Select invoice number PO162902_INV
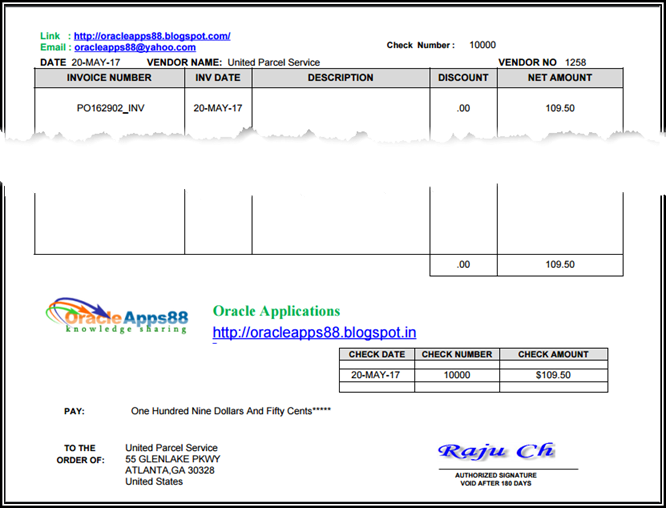This screenshot has width=666, height=508. (110, 108)
